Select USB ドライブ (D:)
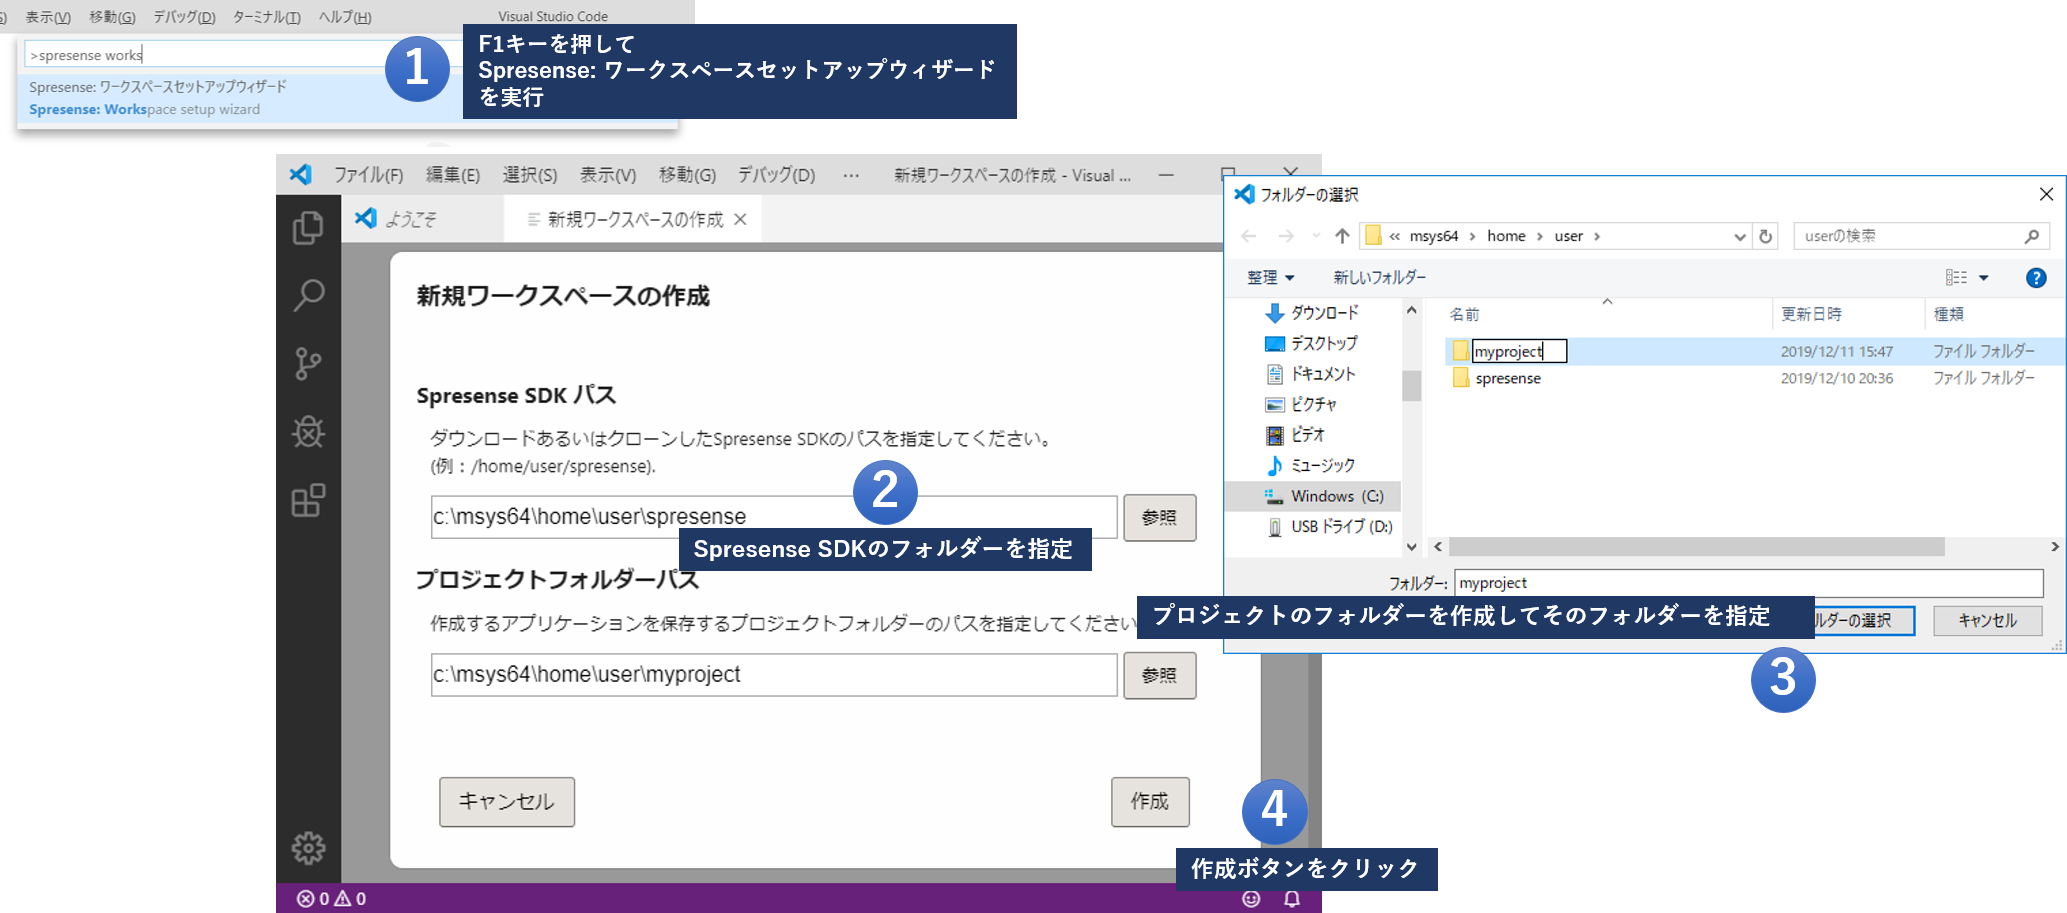This screenshot has height=913, width=2067. 1329,526
